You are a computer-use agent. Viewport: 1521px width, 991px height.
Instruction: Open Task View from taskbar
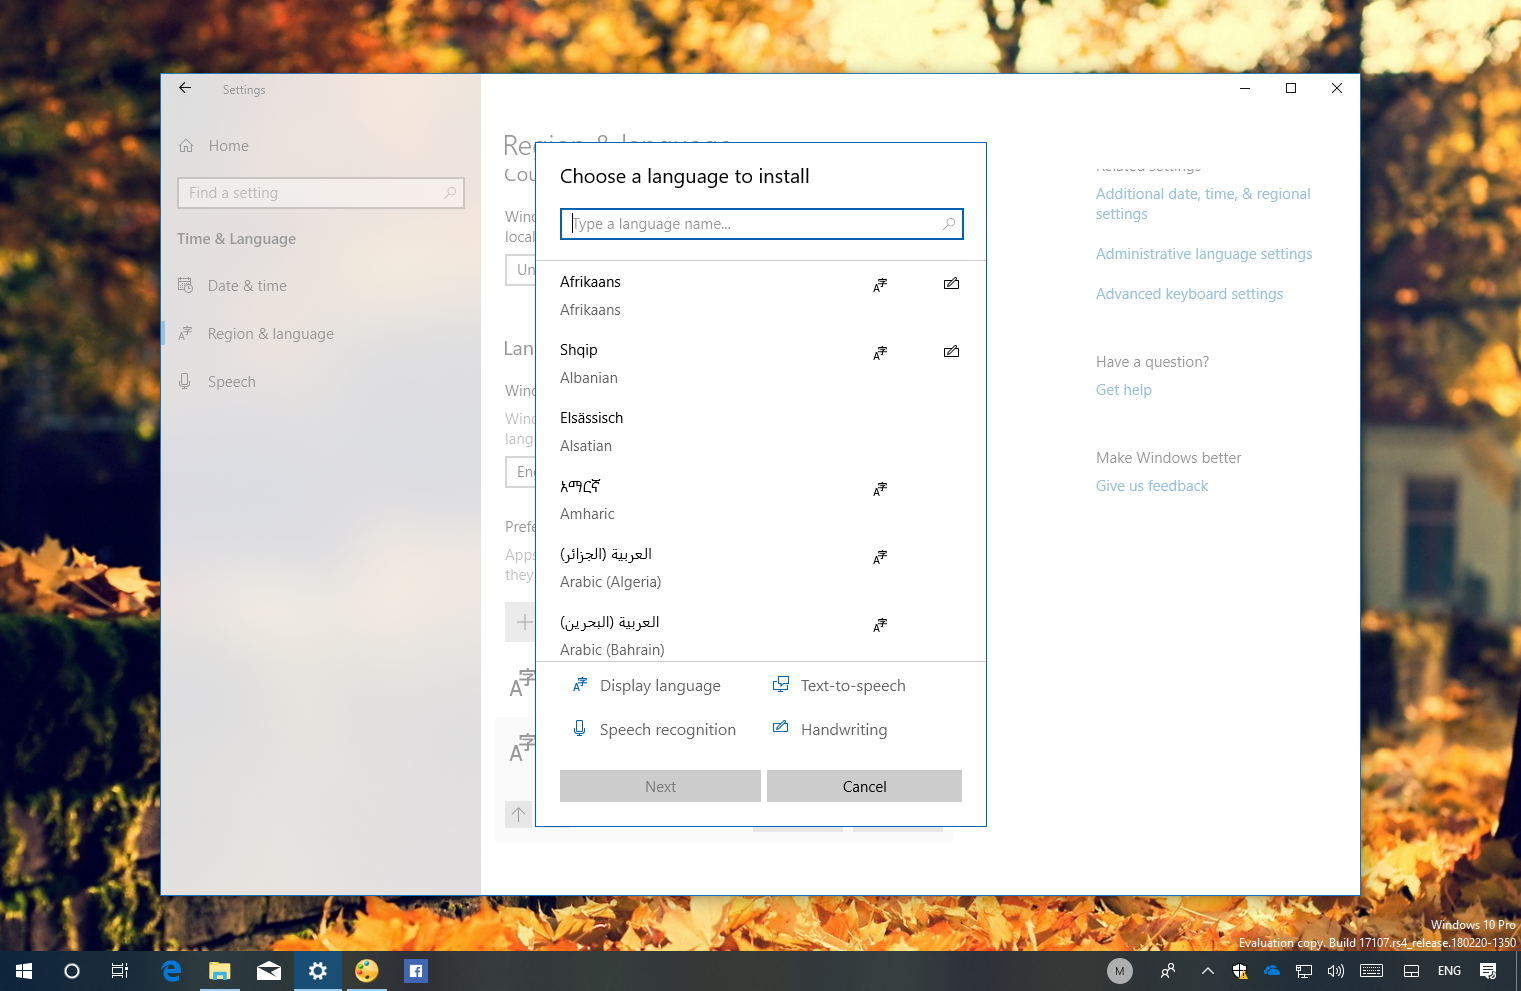[x=120, y=971]
